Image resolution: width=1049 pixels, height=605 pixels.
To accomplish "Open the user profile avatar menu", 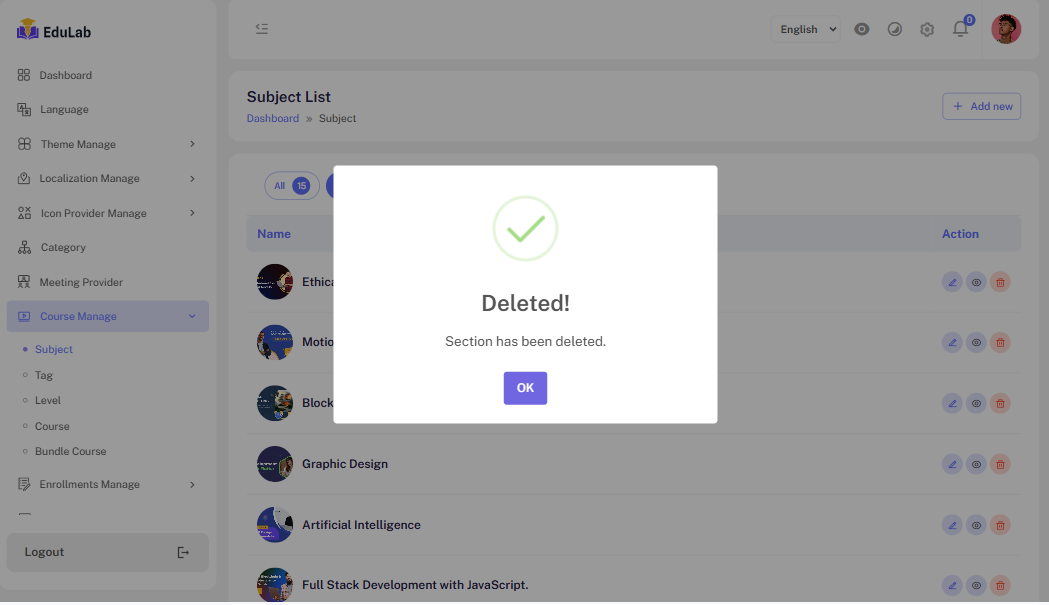I will [x=1005, y=29].
